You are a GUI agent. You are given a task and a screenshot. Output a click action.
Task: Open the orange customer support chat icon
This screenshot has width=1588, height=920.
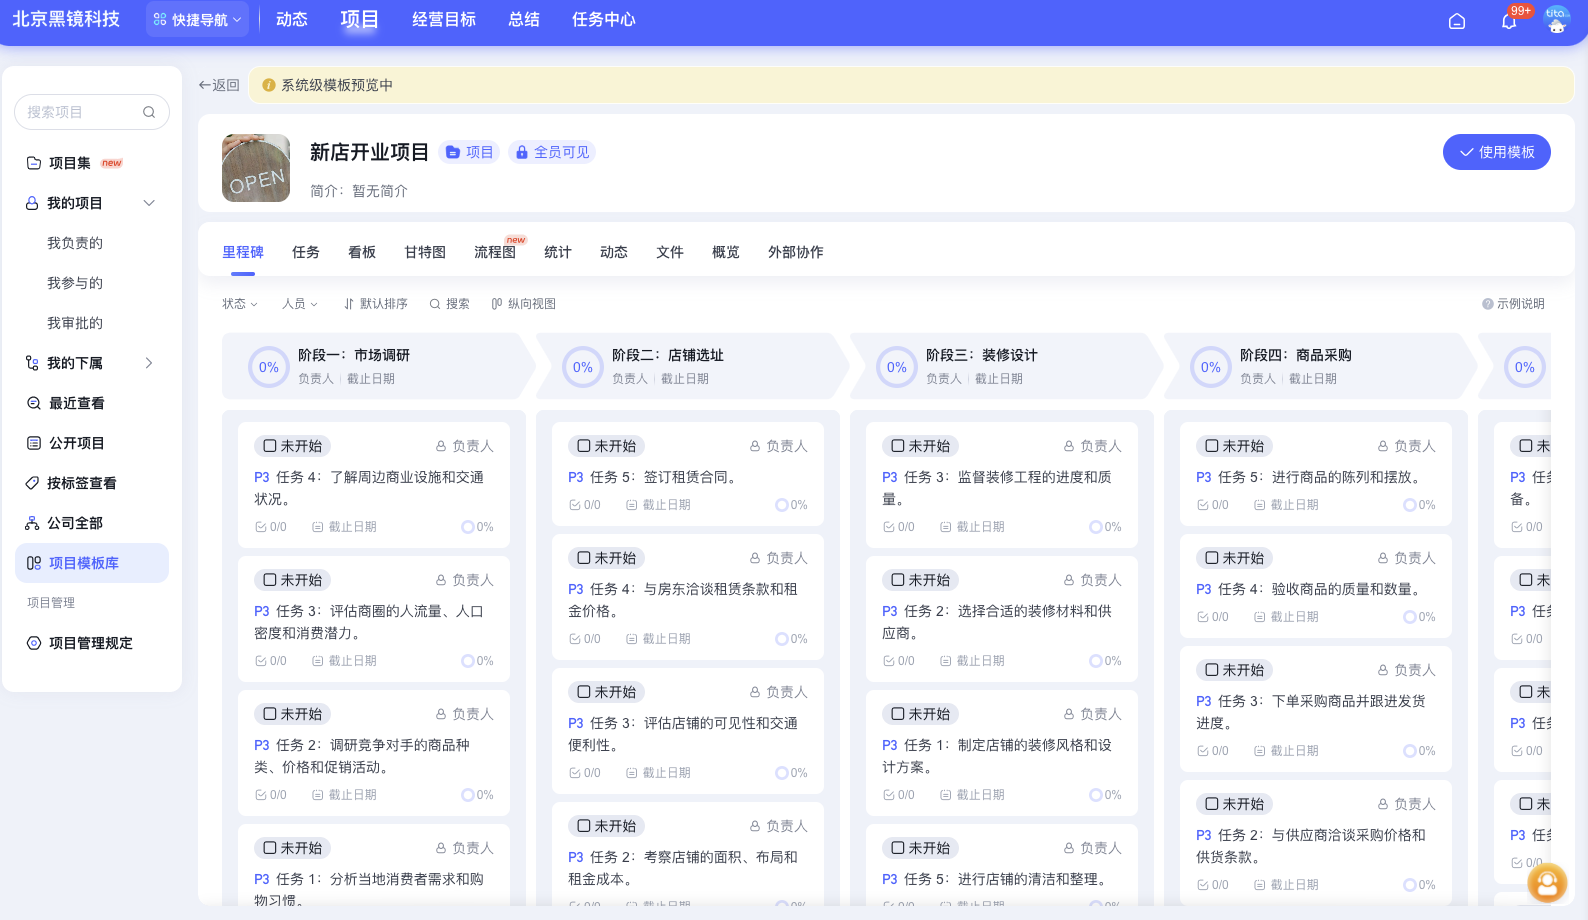1547,883
